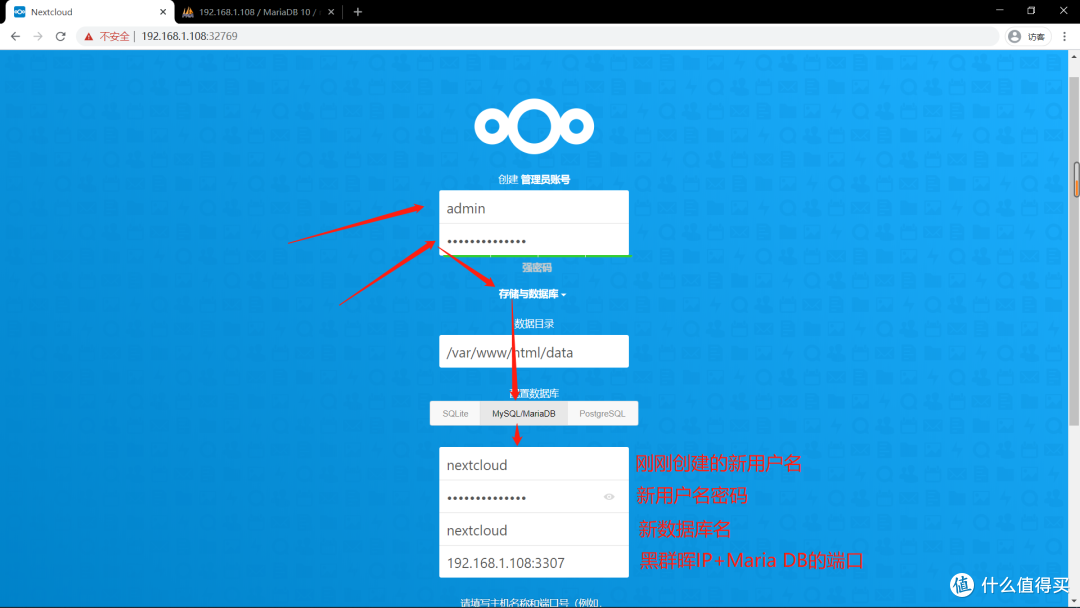1080x608 pixels.
Task: Toggle password visibility with the eye icon
Action: click(611, 497)
